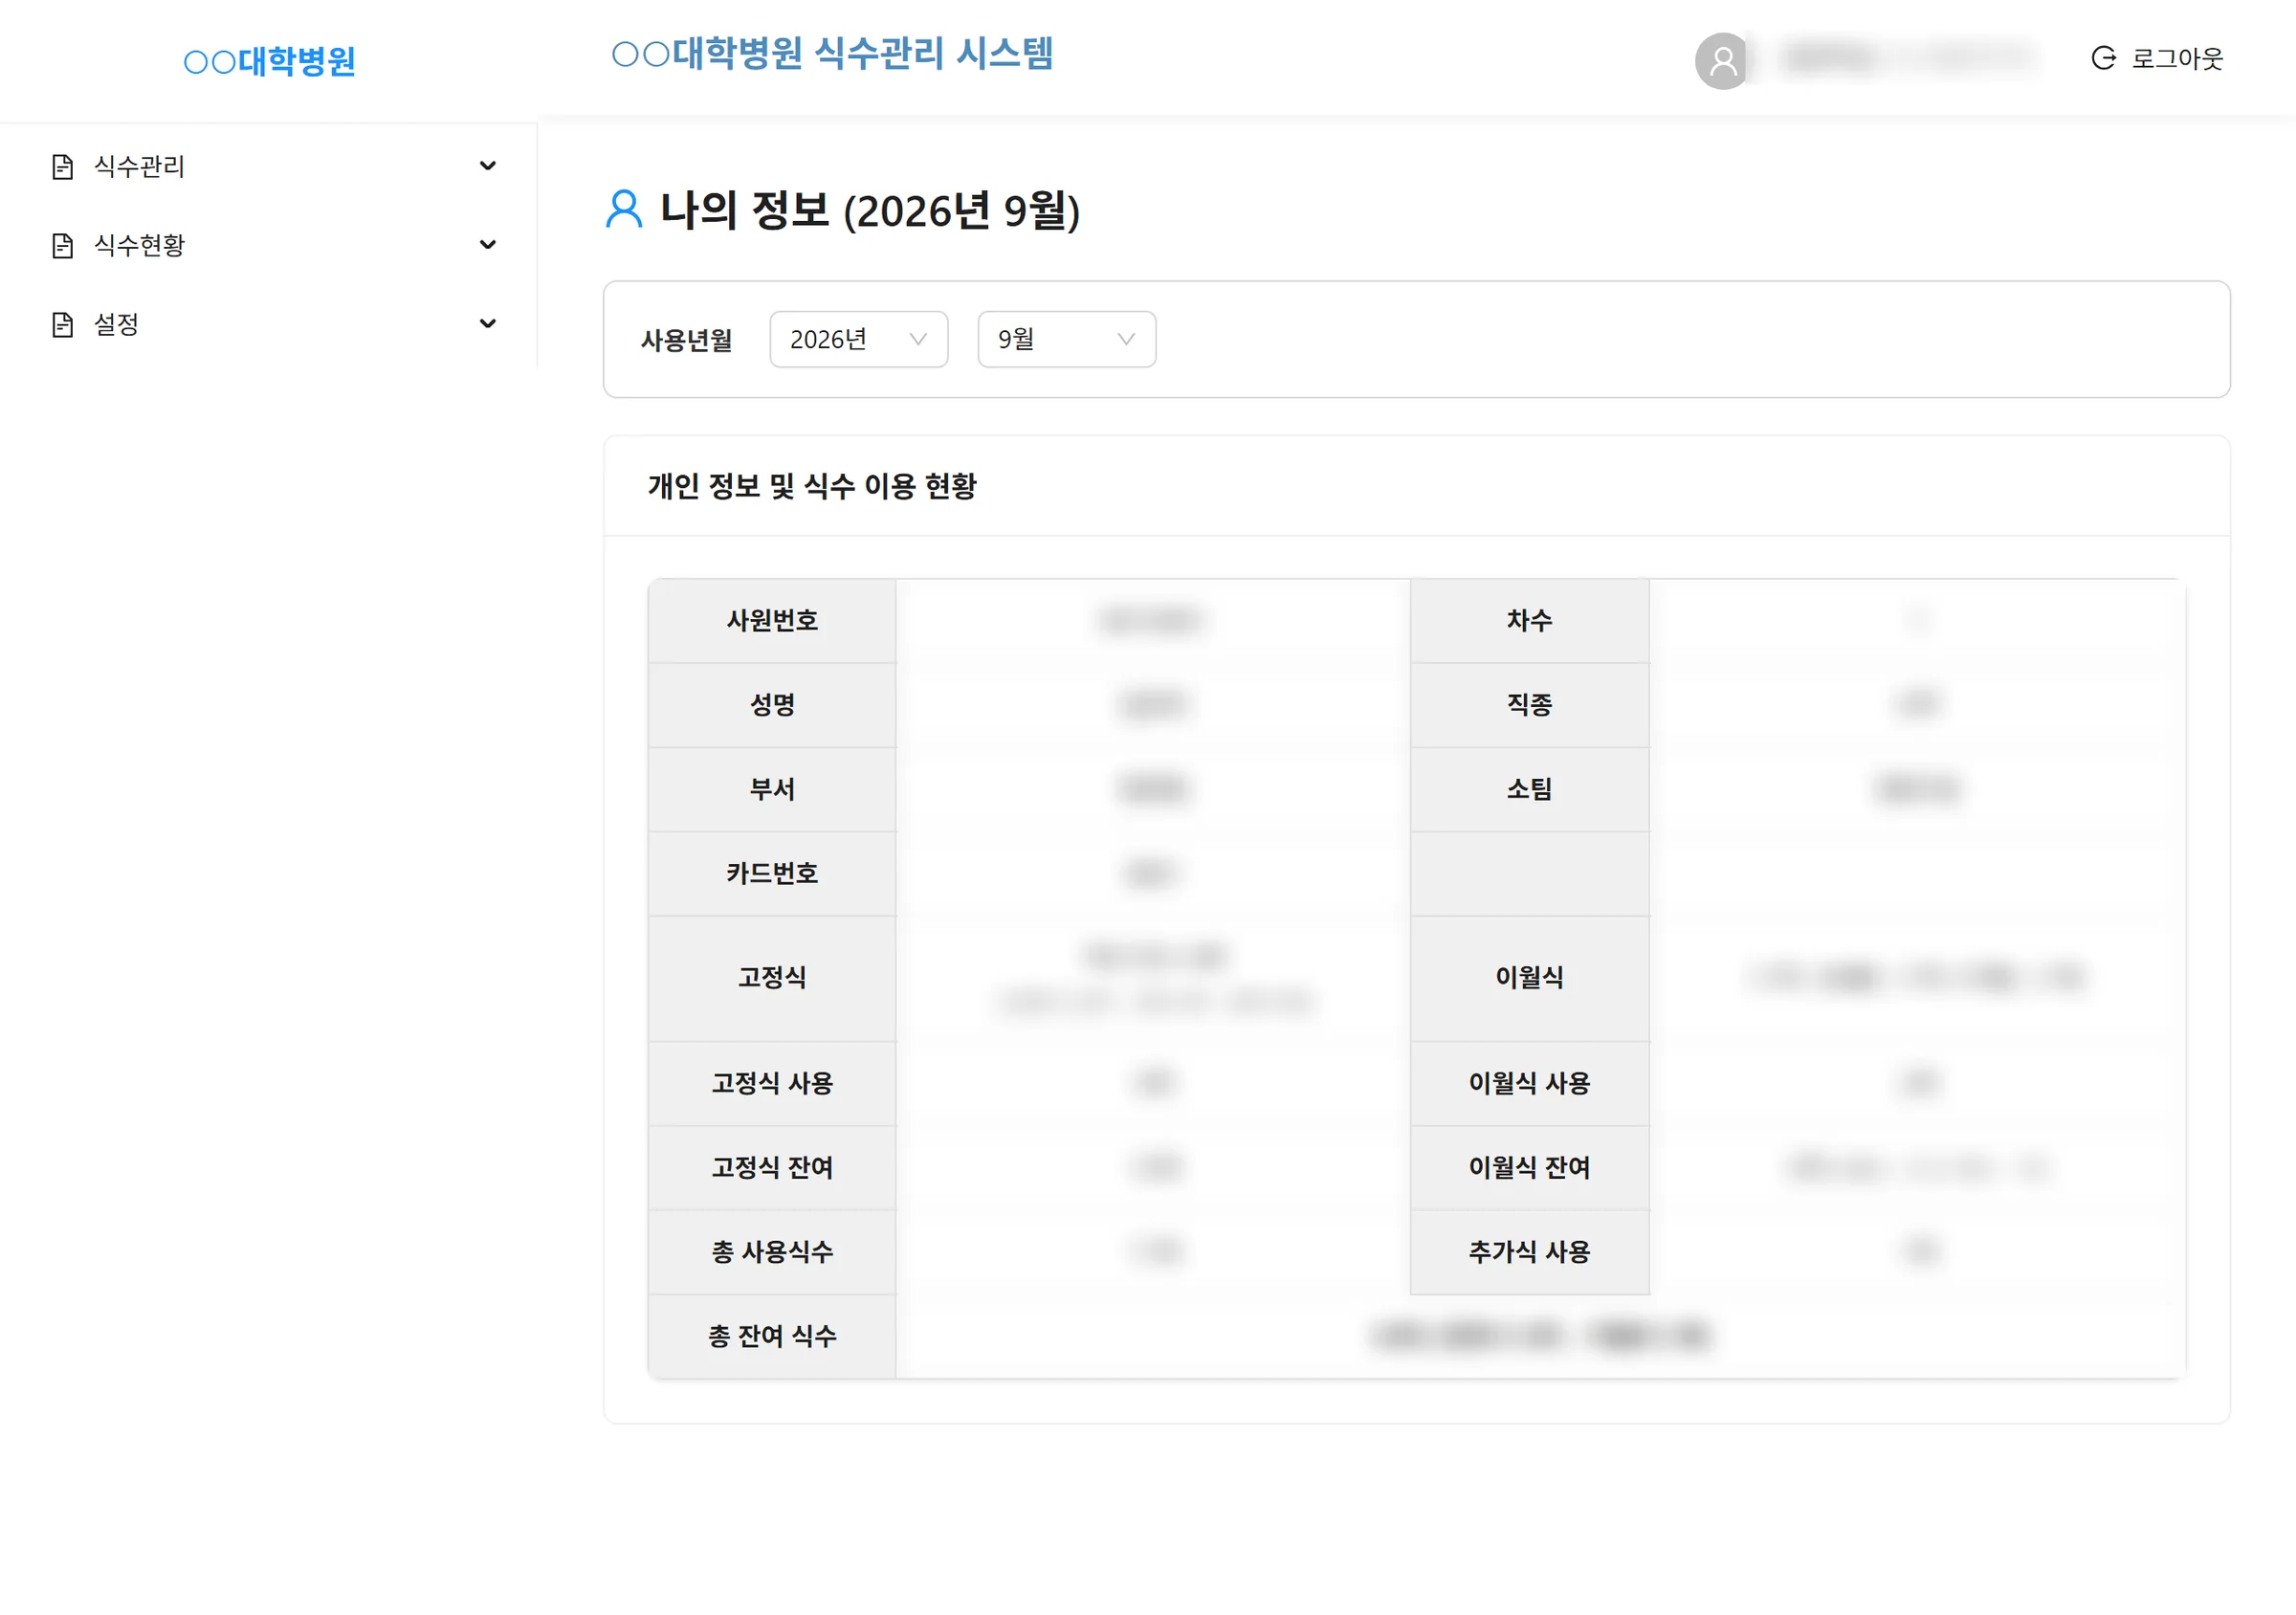Click the 추가식 사용 header cell
This screenshot has width=2296, height=1615.
tap(1530, 1252)
